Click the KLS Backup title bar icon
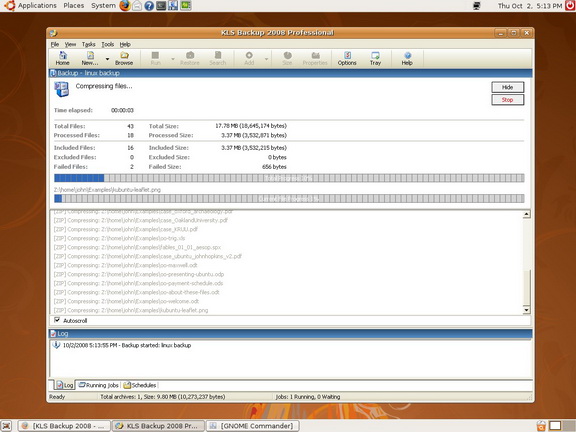This screenshot has height=432, width=576. (54, 33)
